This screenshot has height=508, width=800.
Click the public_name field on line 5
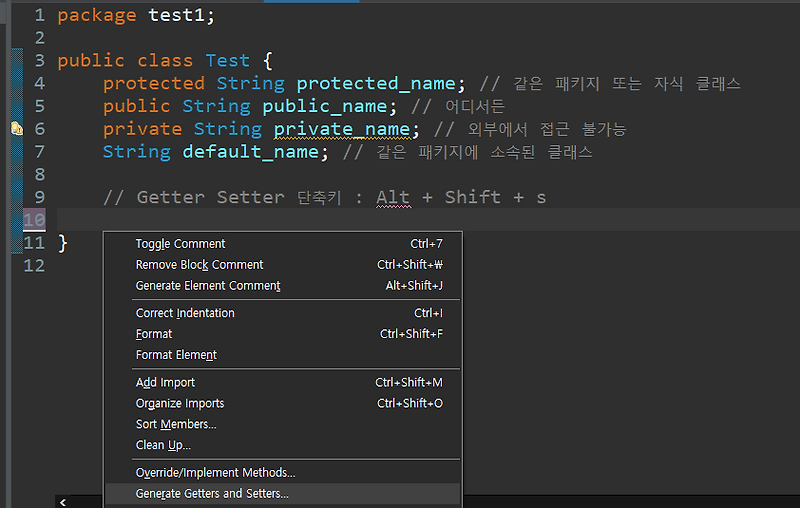pos(324,107)
